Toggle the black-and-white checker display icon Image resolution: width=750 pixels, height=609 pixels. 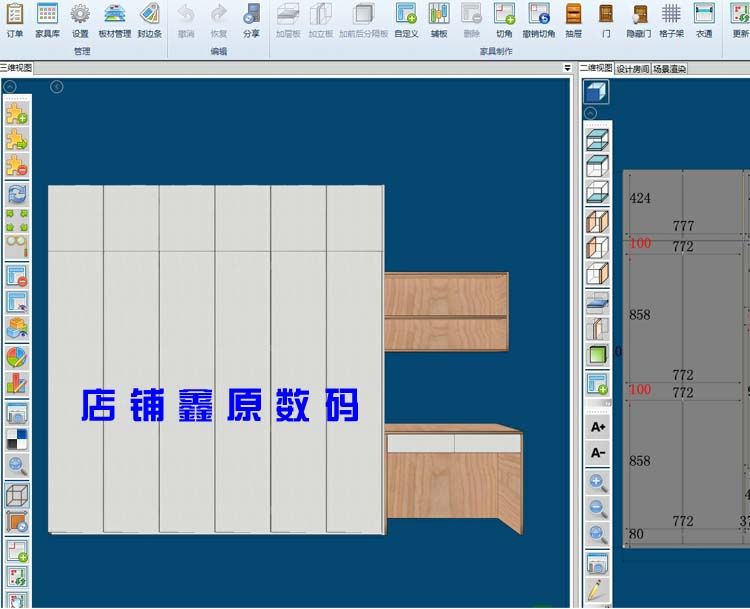[17, 439]
